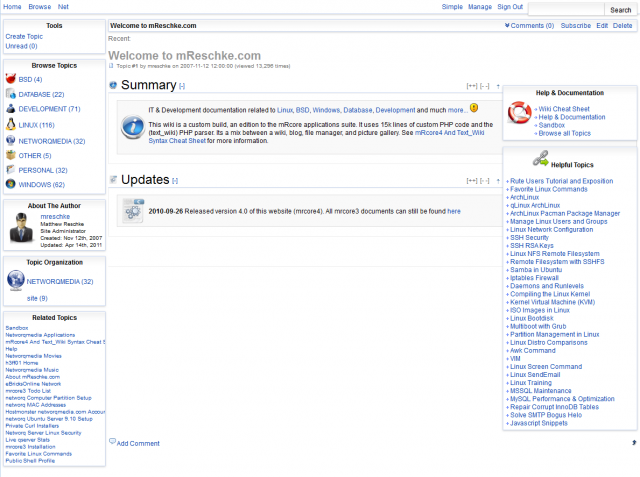This screenshot has width=640, height=477.
Task: Click the author avatar picture
Action: click(21, 227)
